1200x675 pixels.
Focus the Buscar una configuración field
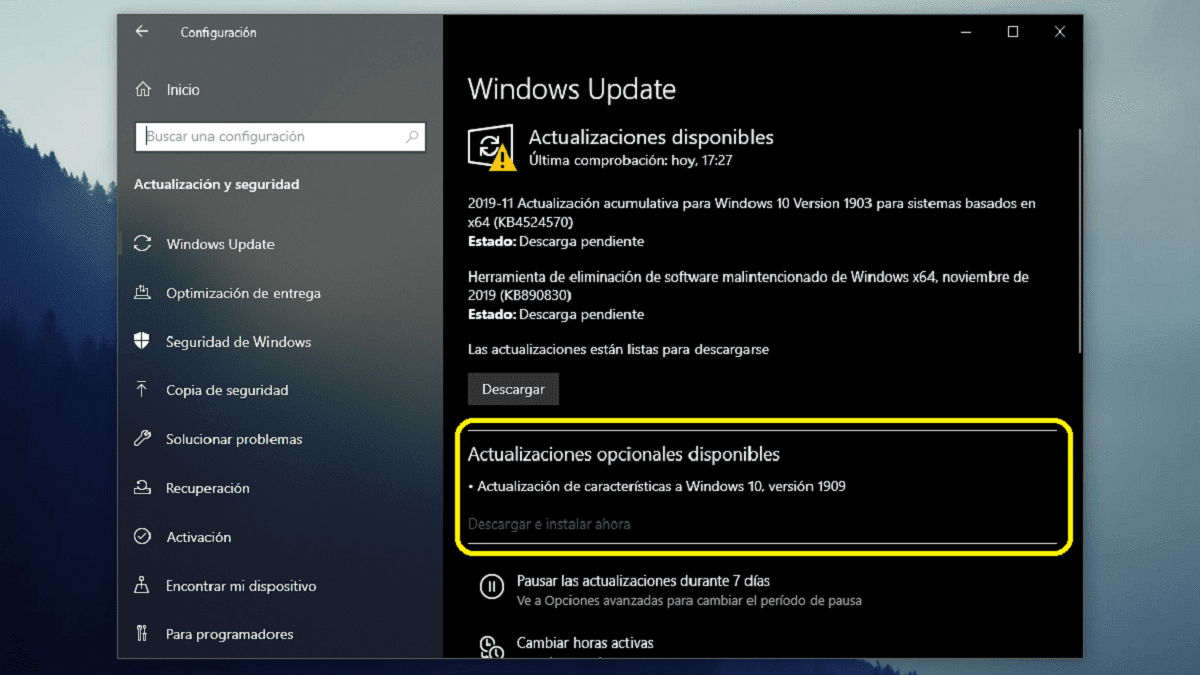(x=280, y=137)
